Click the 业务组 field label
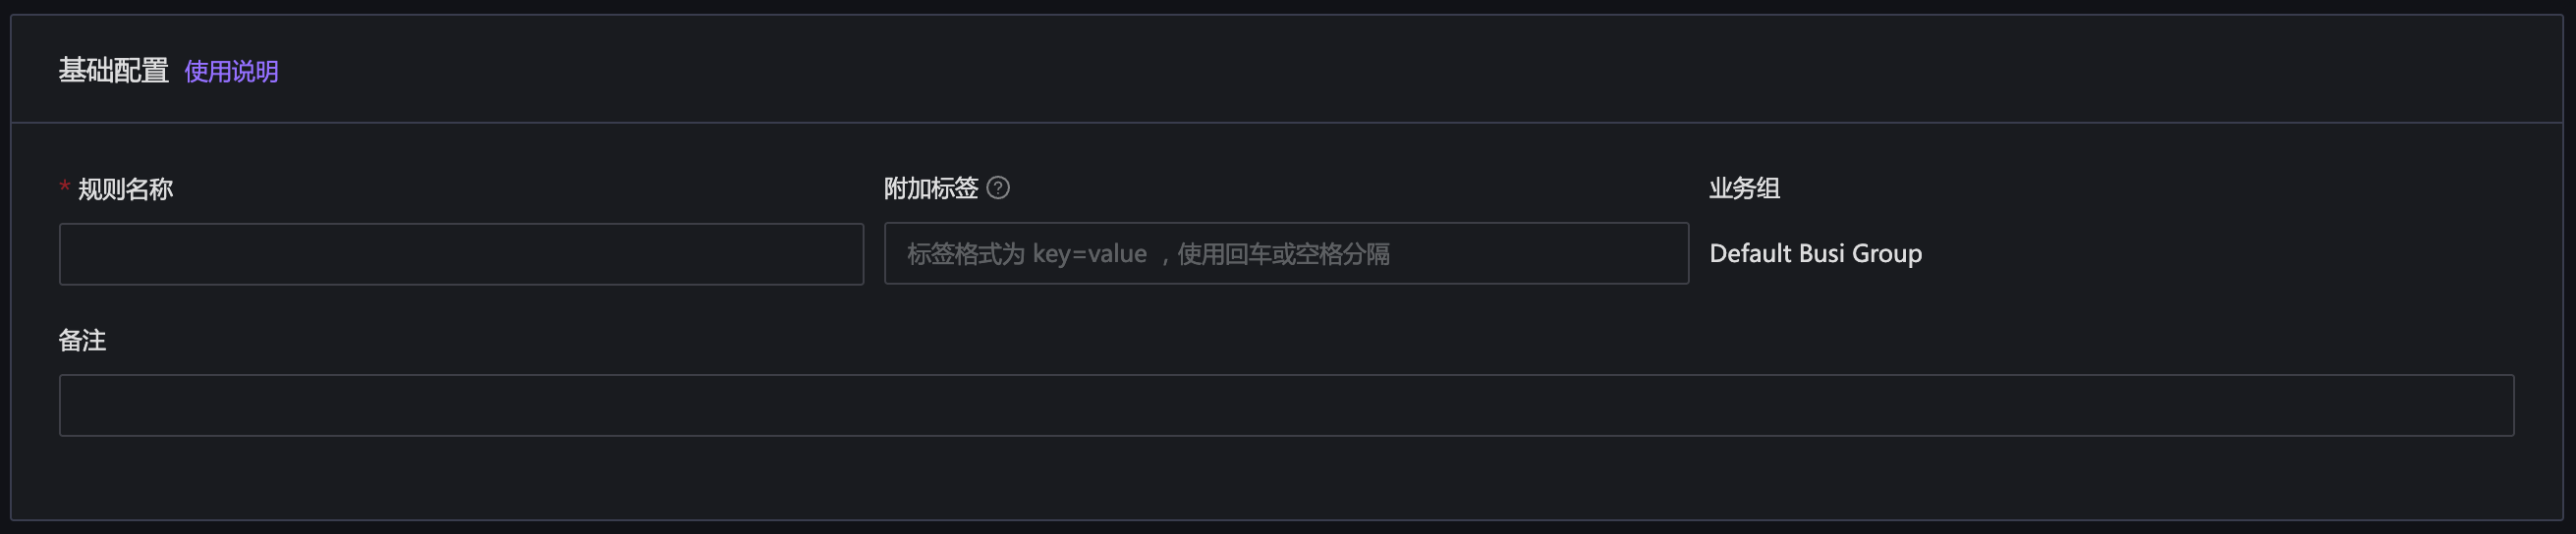Image resolution: width=2576 pixels, height=534 pixels. pyautogui.click(x=1744, y=188)
